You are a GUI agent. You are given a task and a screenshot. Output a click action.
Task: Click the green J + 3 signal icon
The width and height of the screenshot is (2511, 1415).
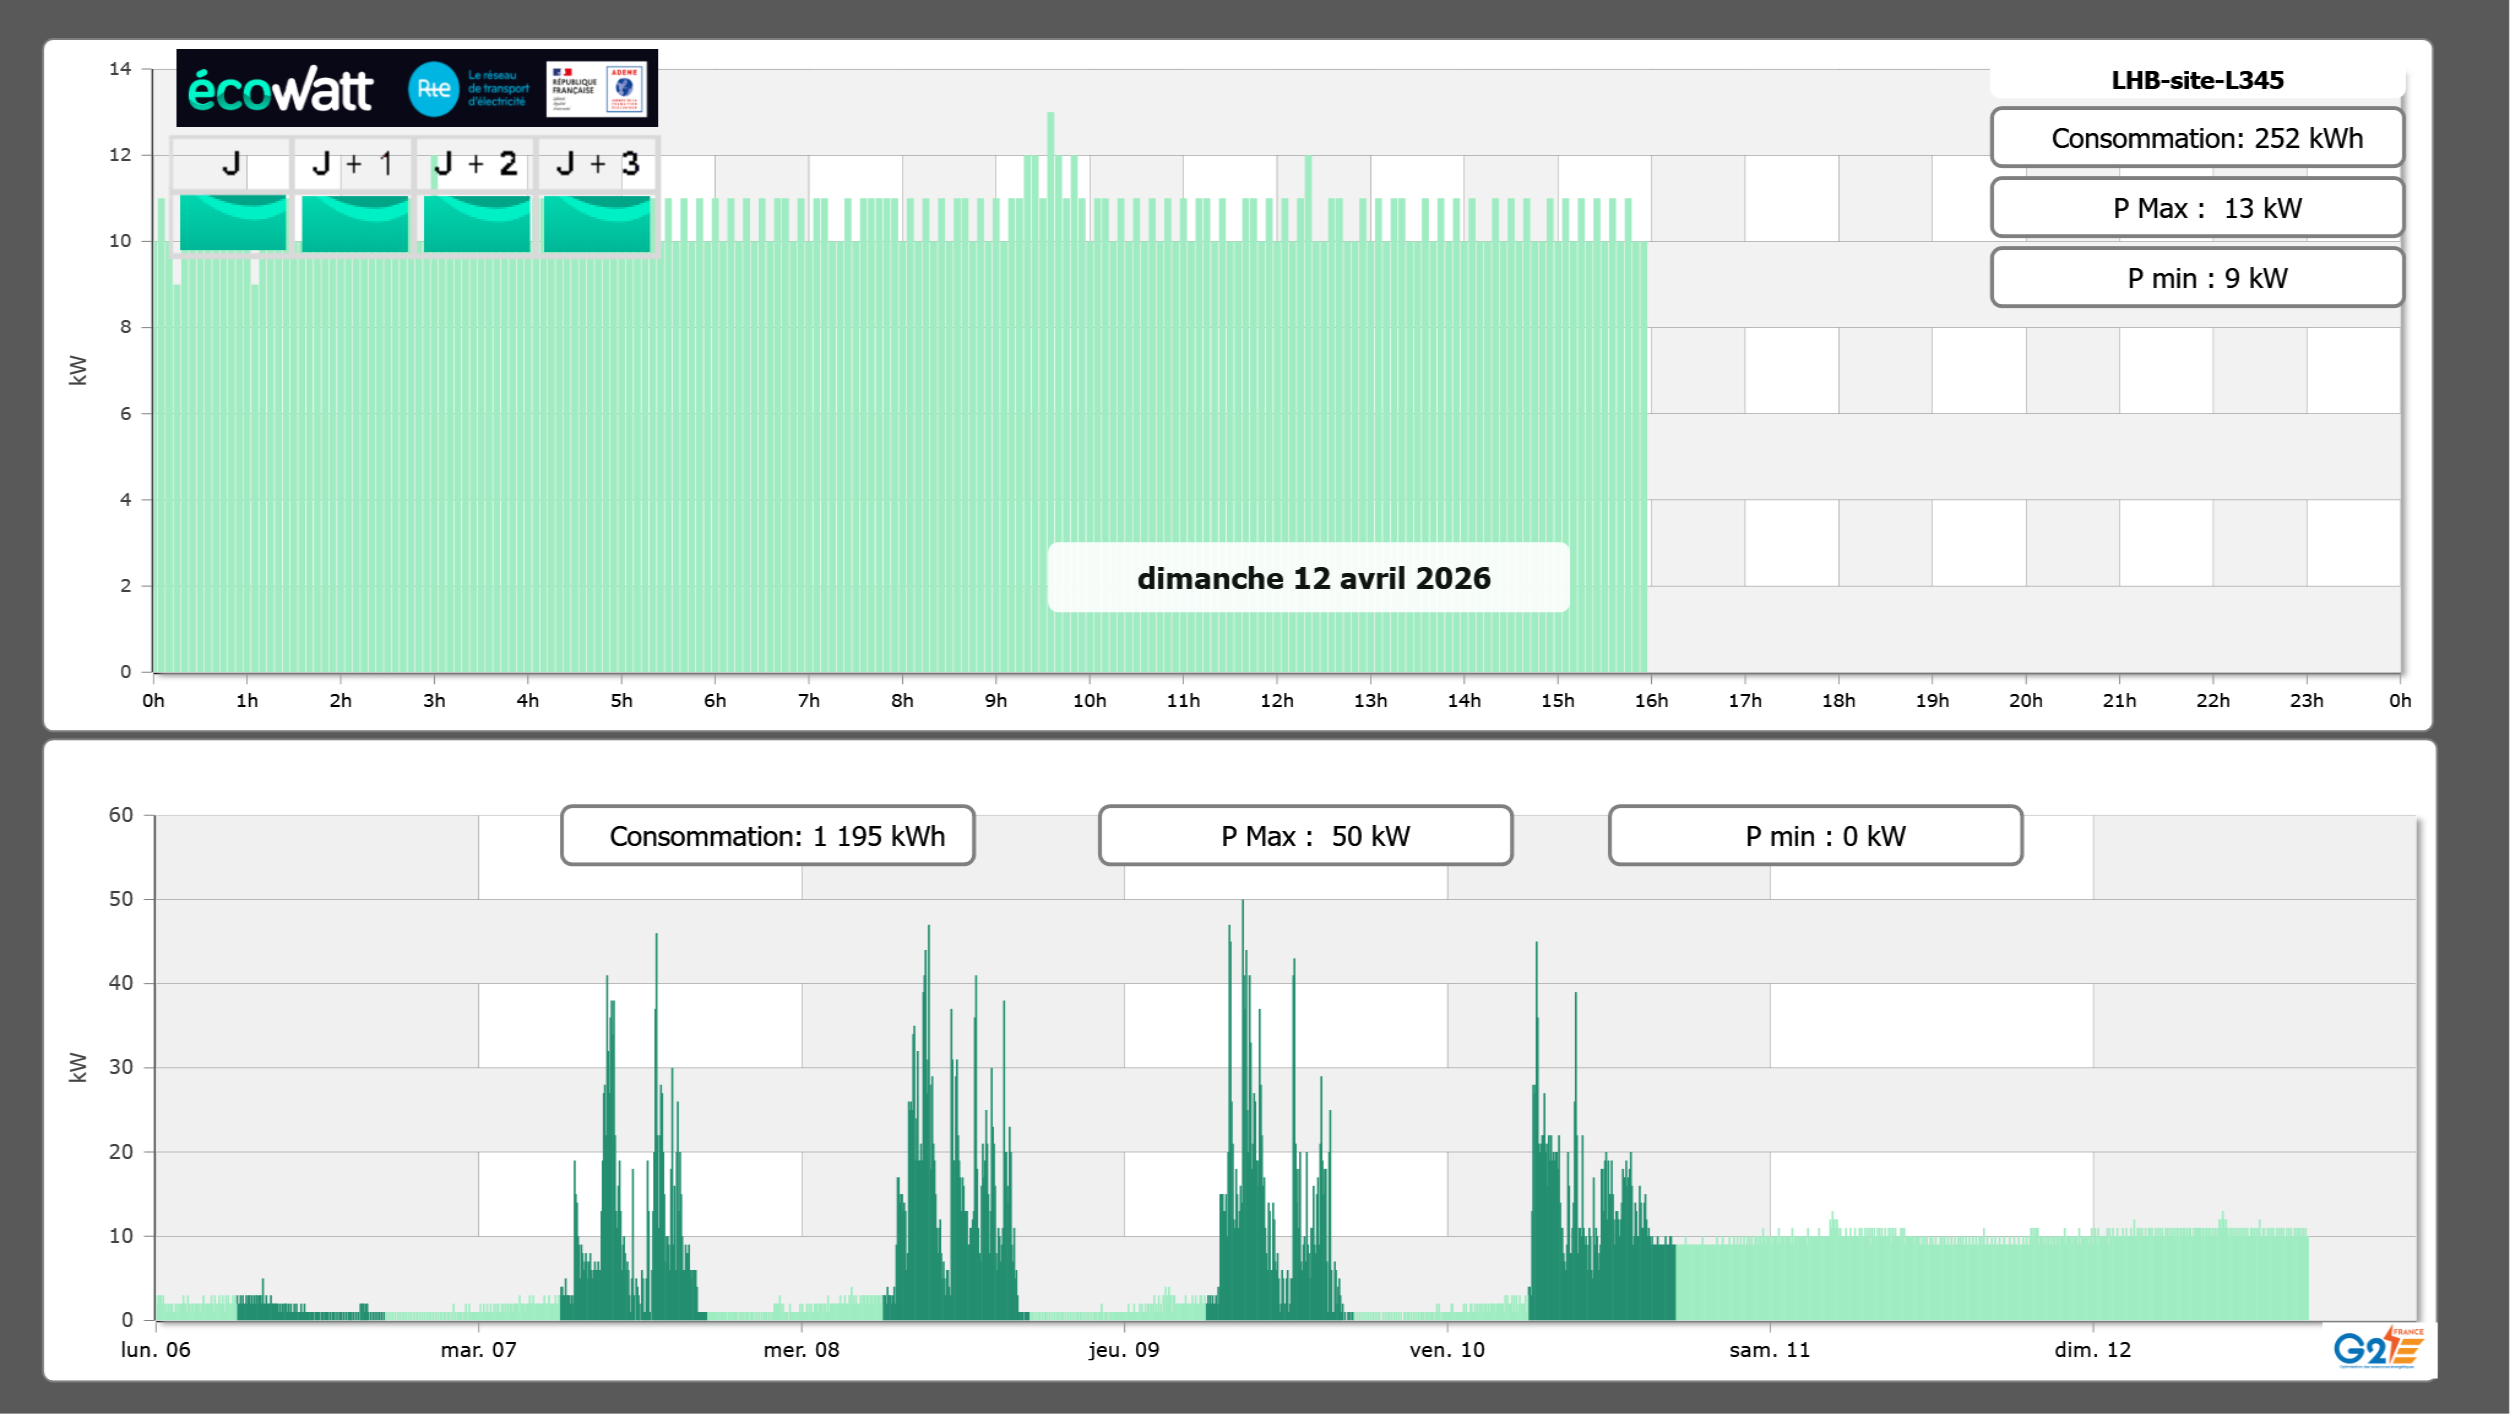click(x=597, y=223)
